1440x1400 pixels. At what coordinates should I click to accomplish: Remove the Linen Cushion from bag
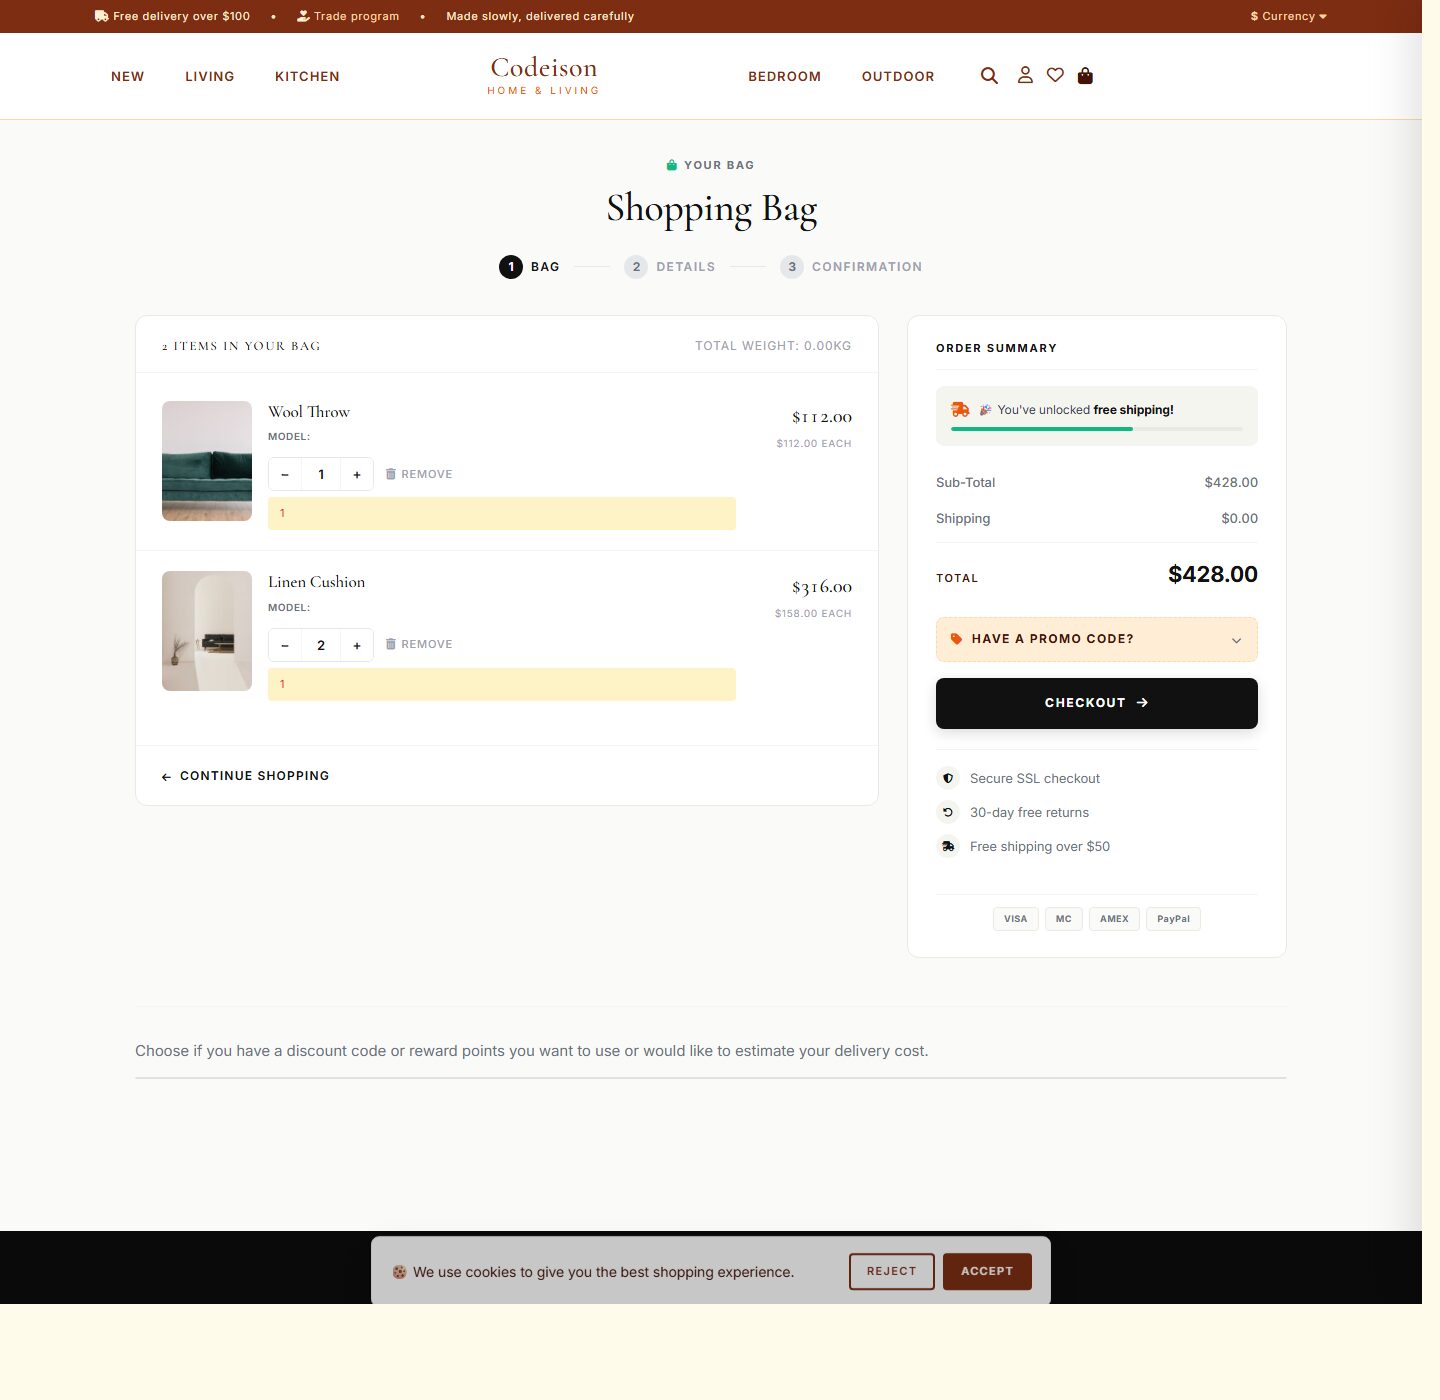coord(419,644)
